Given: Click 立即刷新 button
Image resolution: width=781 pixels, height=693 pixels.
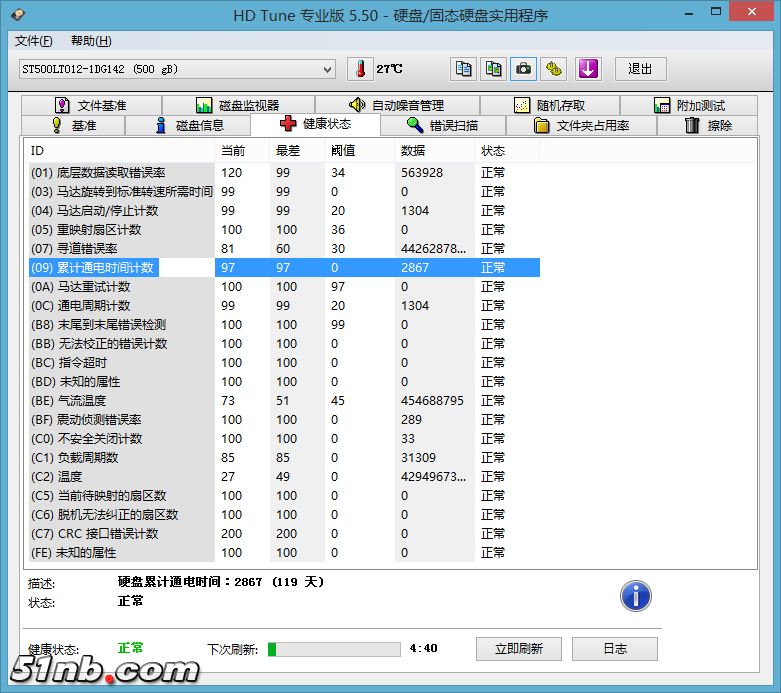Looking at the screenshot, I should (519, 649).
